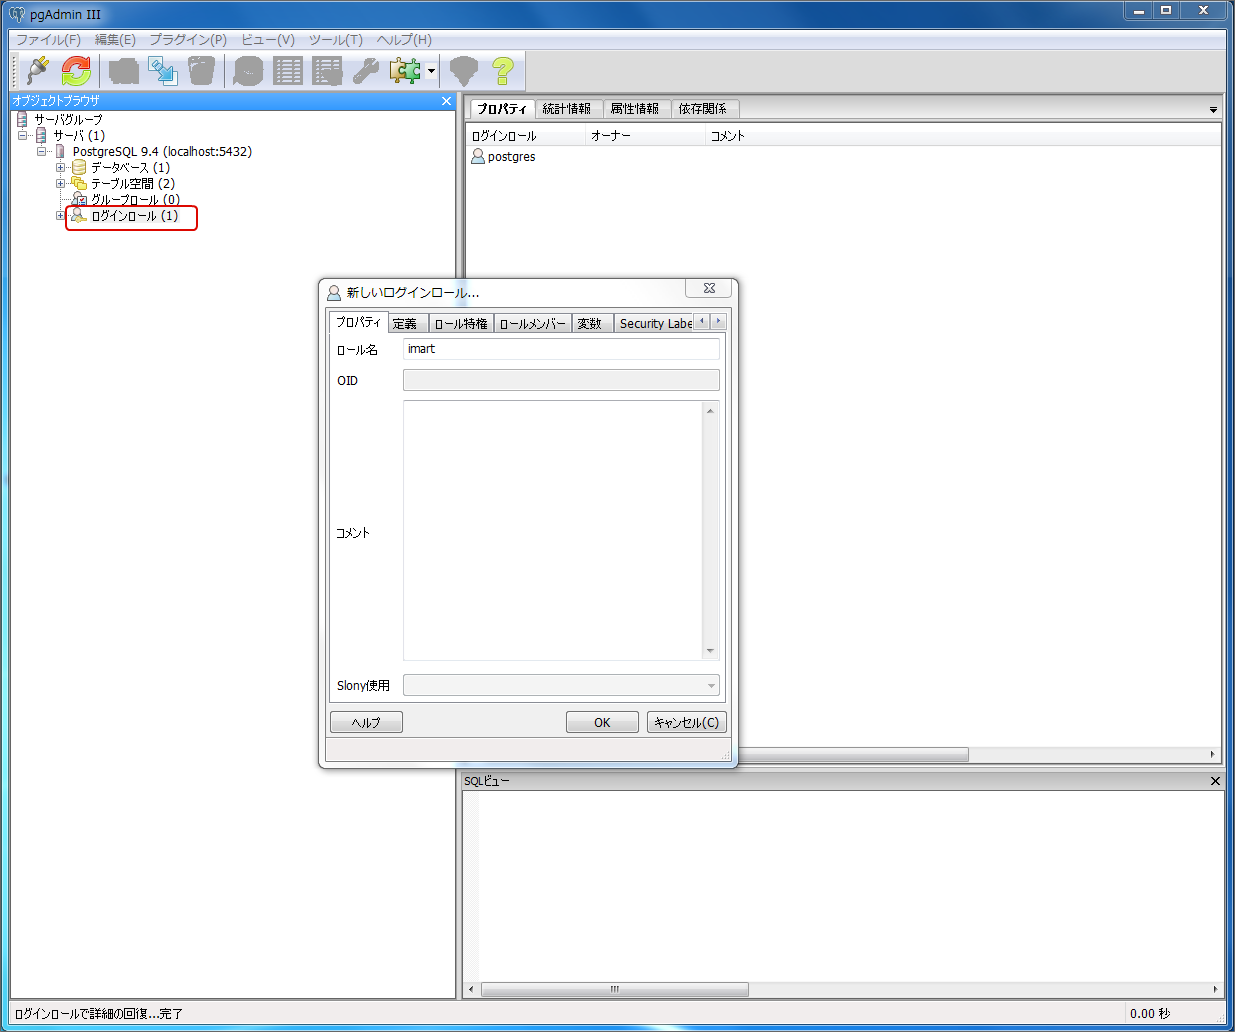Image resolution: width=1235 pixels, height=1032 pixels.
Task: Open the SQL query tool icon
Action: pyautogui.click(x=248, y=70)
